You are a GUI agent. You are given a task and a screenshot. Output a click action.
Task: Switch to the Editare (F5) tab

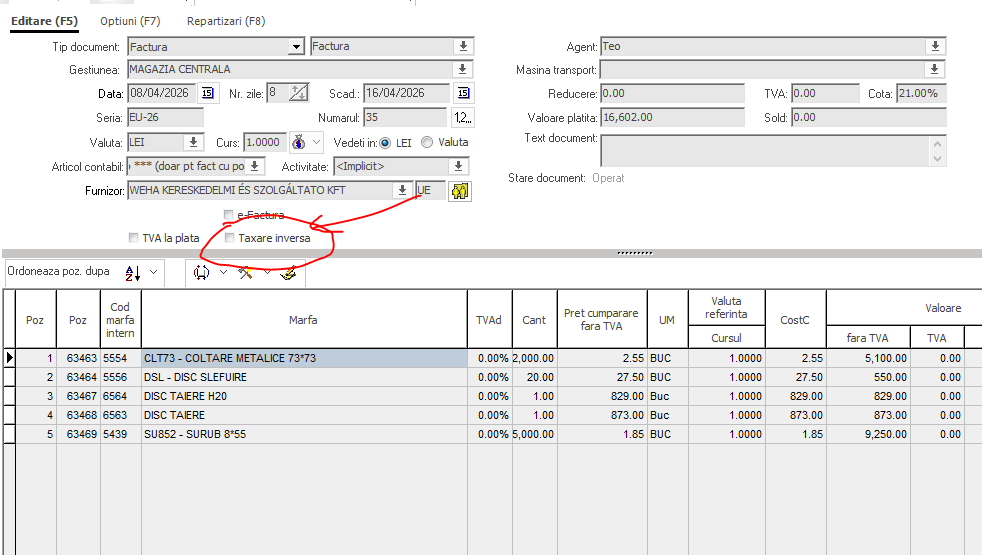44,21
